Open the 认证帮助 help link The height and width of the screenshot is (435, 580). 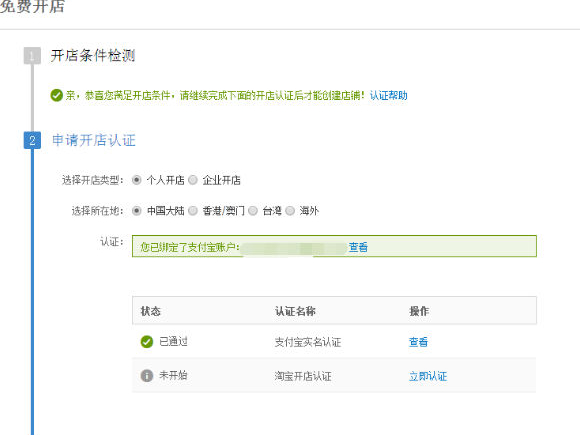(x=388, y=95)
